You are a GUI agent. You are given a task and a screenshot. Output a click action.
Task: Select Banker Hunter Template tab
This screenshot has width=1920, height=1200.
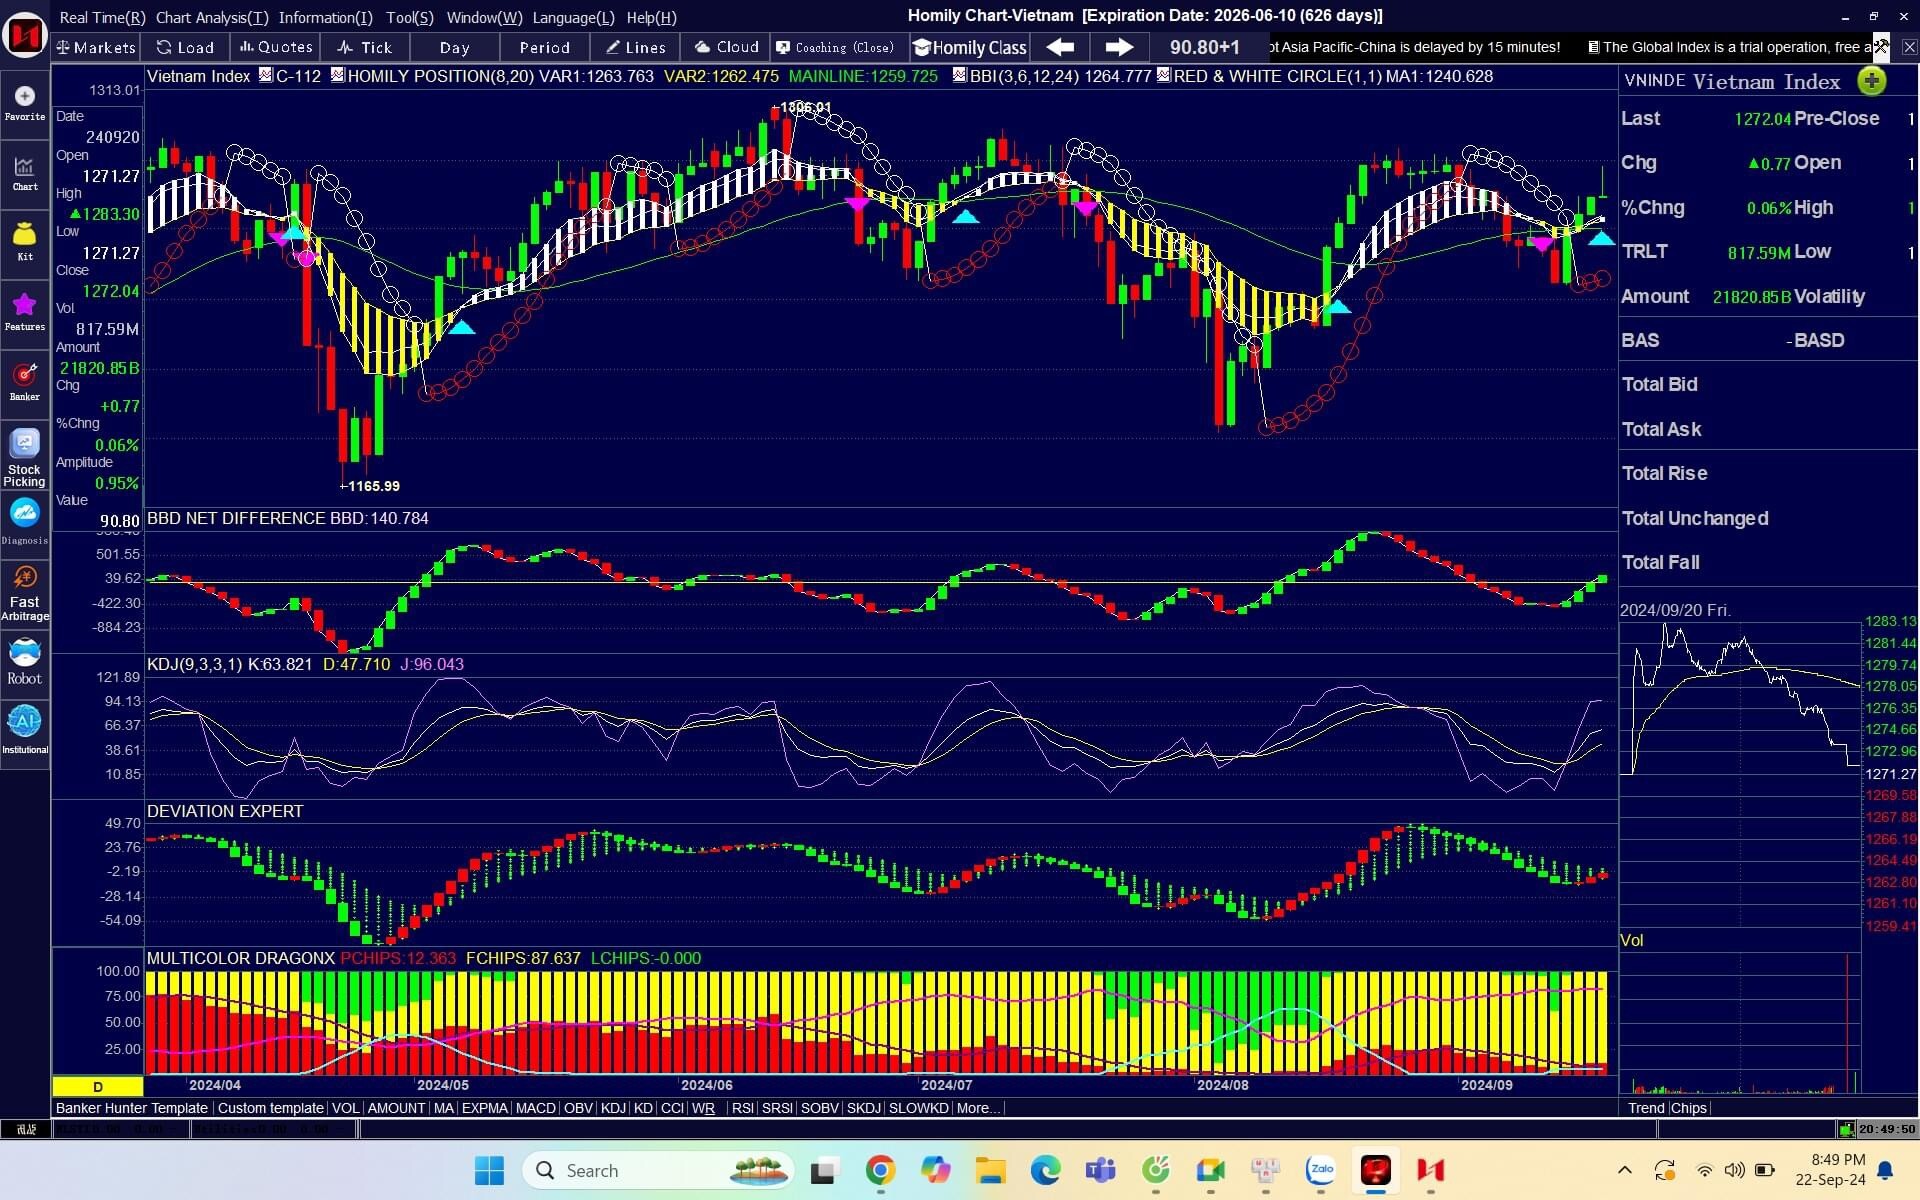132,1108
